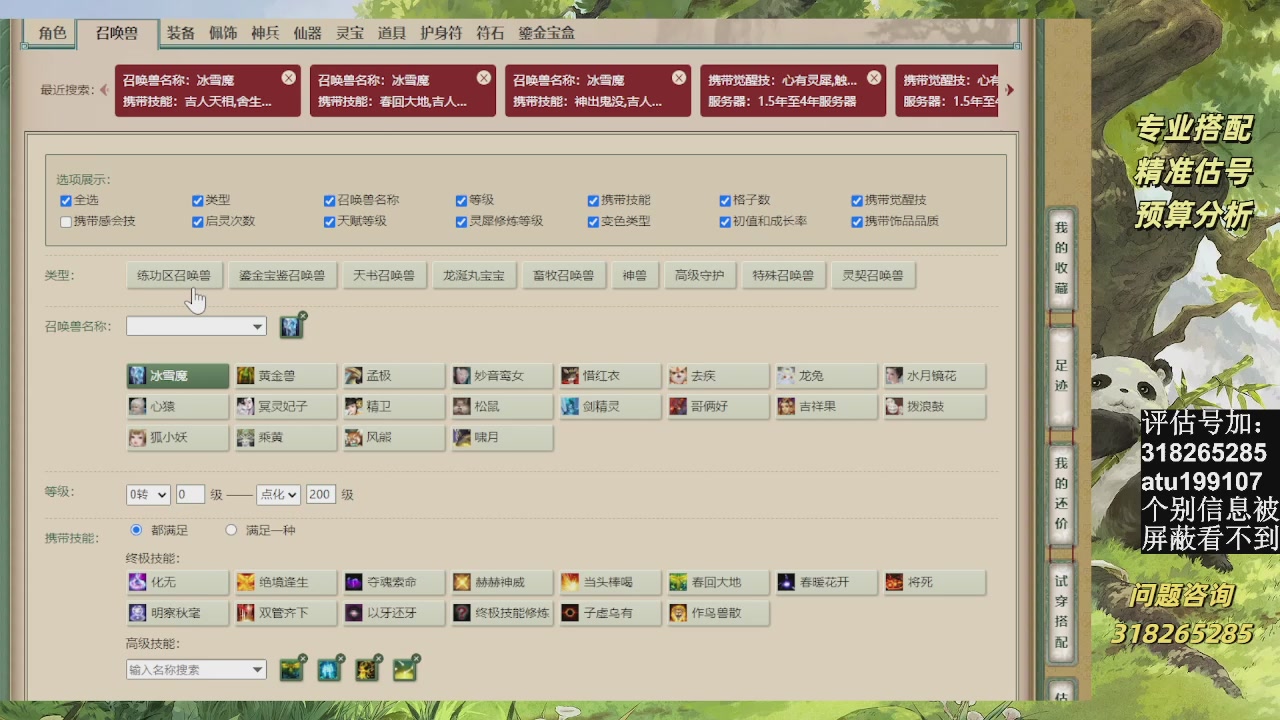Image resolution: width=1280 pixels, height=720 pixels.
Task: Toggle the 格子数 display checkbox
Action: tap(726, 201)
